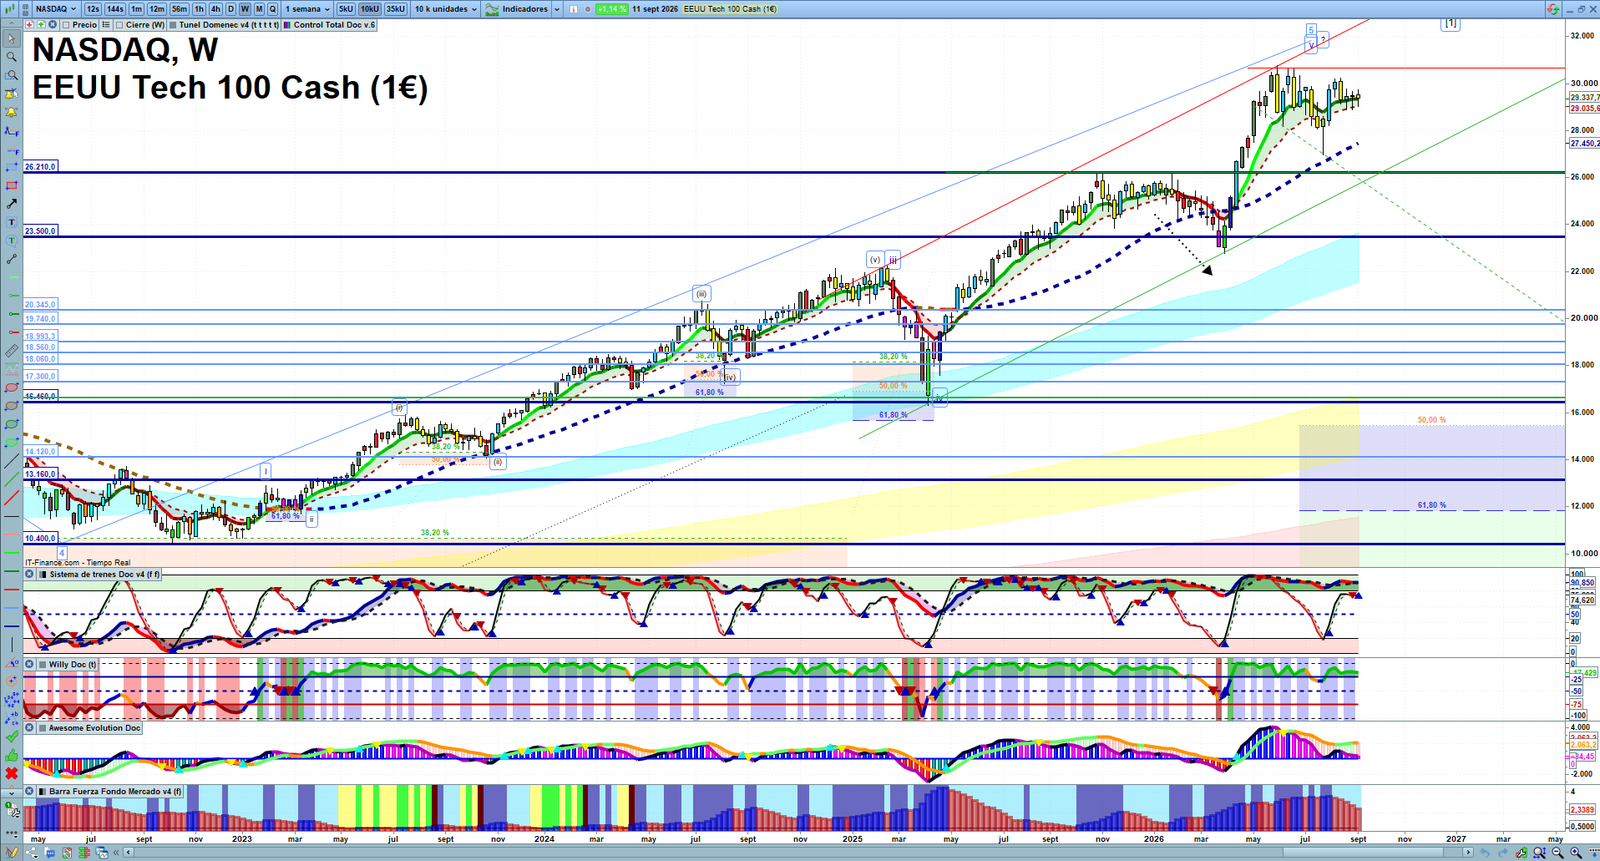Select the 35kU units toggle
The height and width of the screenshot is (861, 1600).
click(395, 9)
